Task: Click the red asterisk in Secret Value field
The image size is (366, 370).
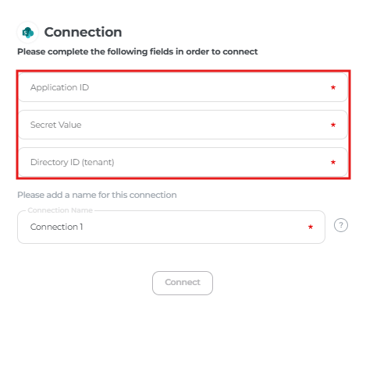Action: [333, 125]
